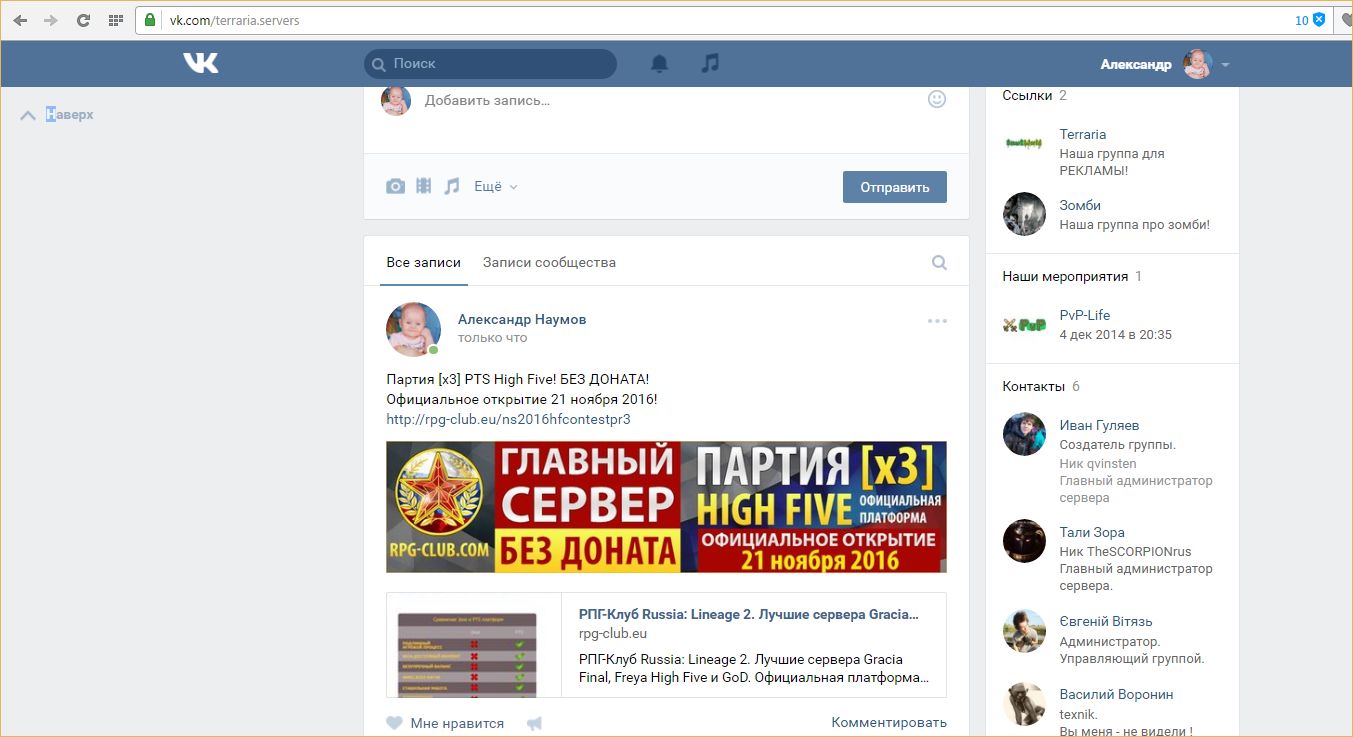
Task: Like the post with heart icon
Action: pos(395,723)
